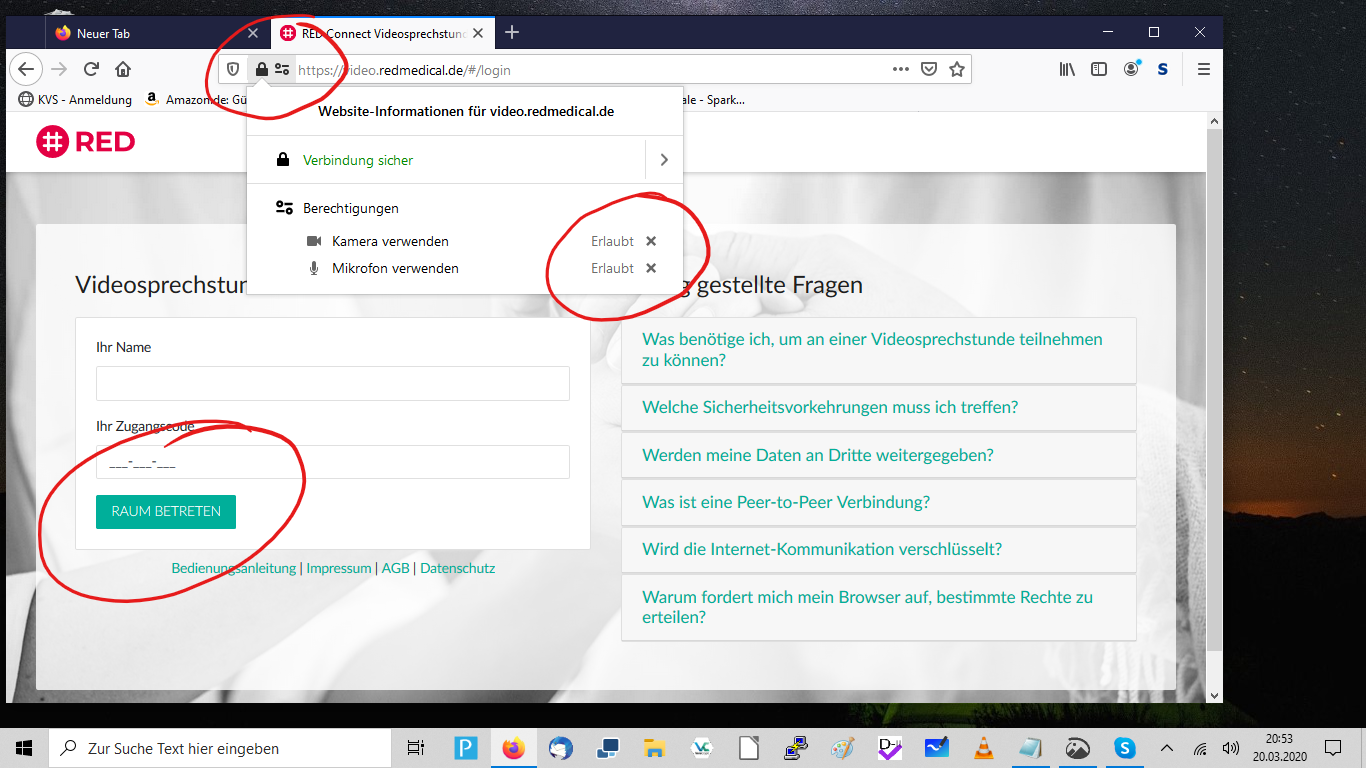Click the Kamera verwenden label

click(390, 241)
